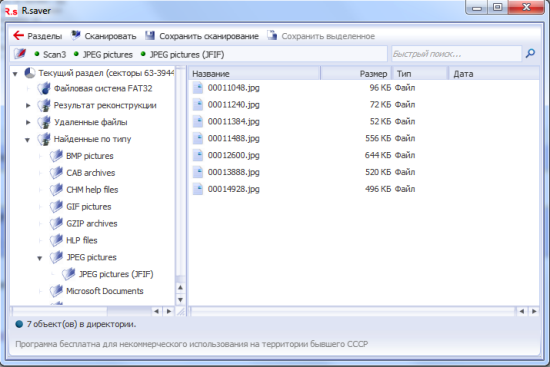The height and width of the screenshot is (367, 550).
Task: Expand the Удаленные файлы tree node
Action: click(x=28, y=122)
